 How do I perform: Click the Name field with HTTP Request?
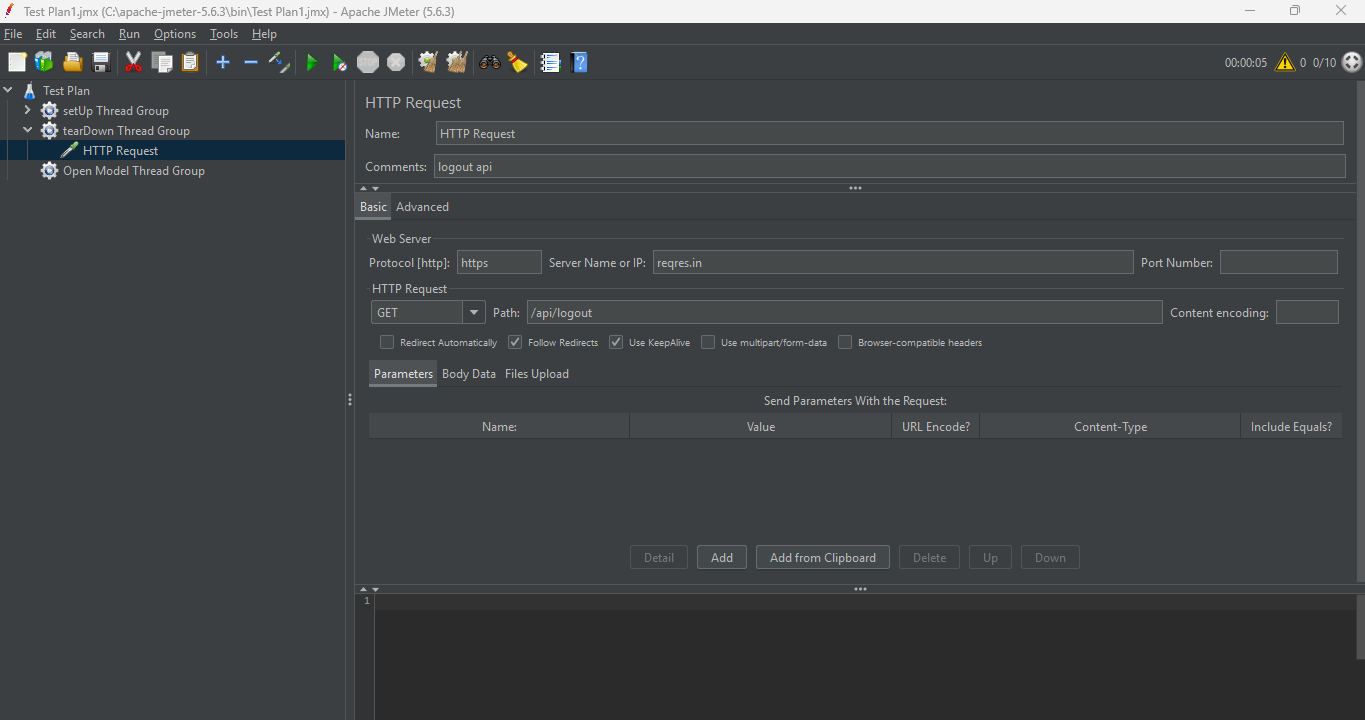[x=890, y=134]
